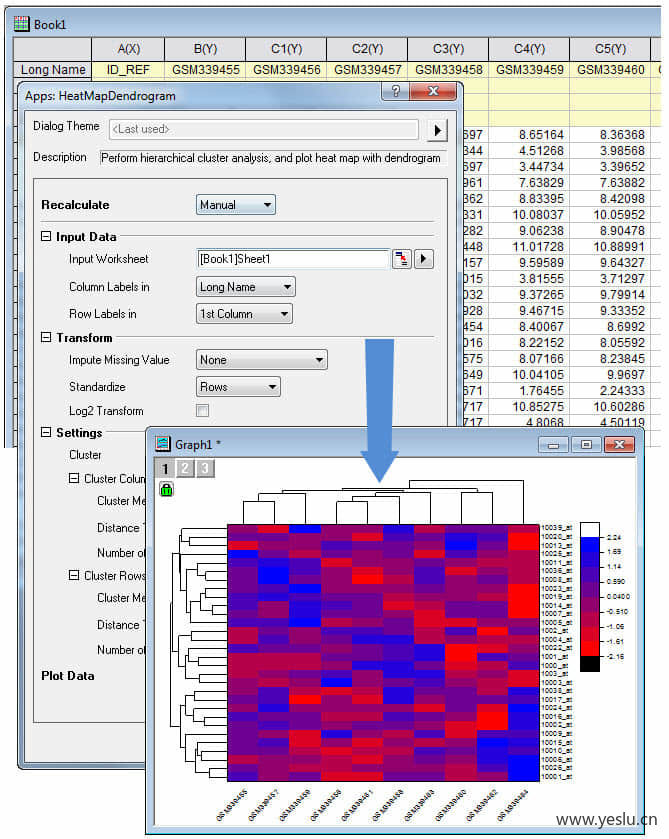Screen dimensions: 669x839
Task: Select column header C2(Y) in Book1
Action: point(367,49)
